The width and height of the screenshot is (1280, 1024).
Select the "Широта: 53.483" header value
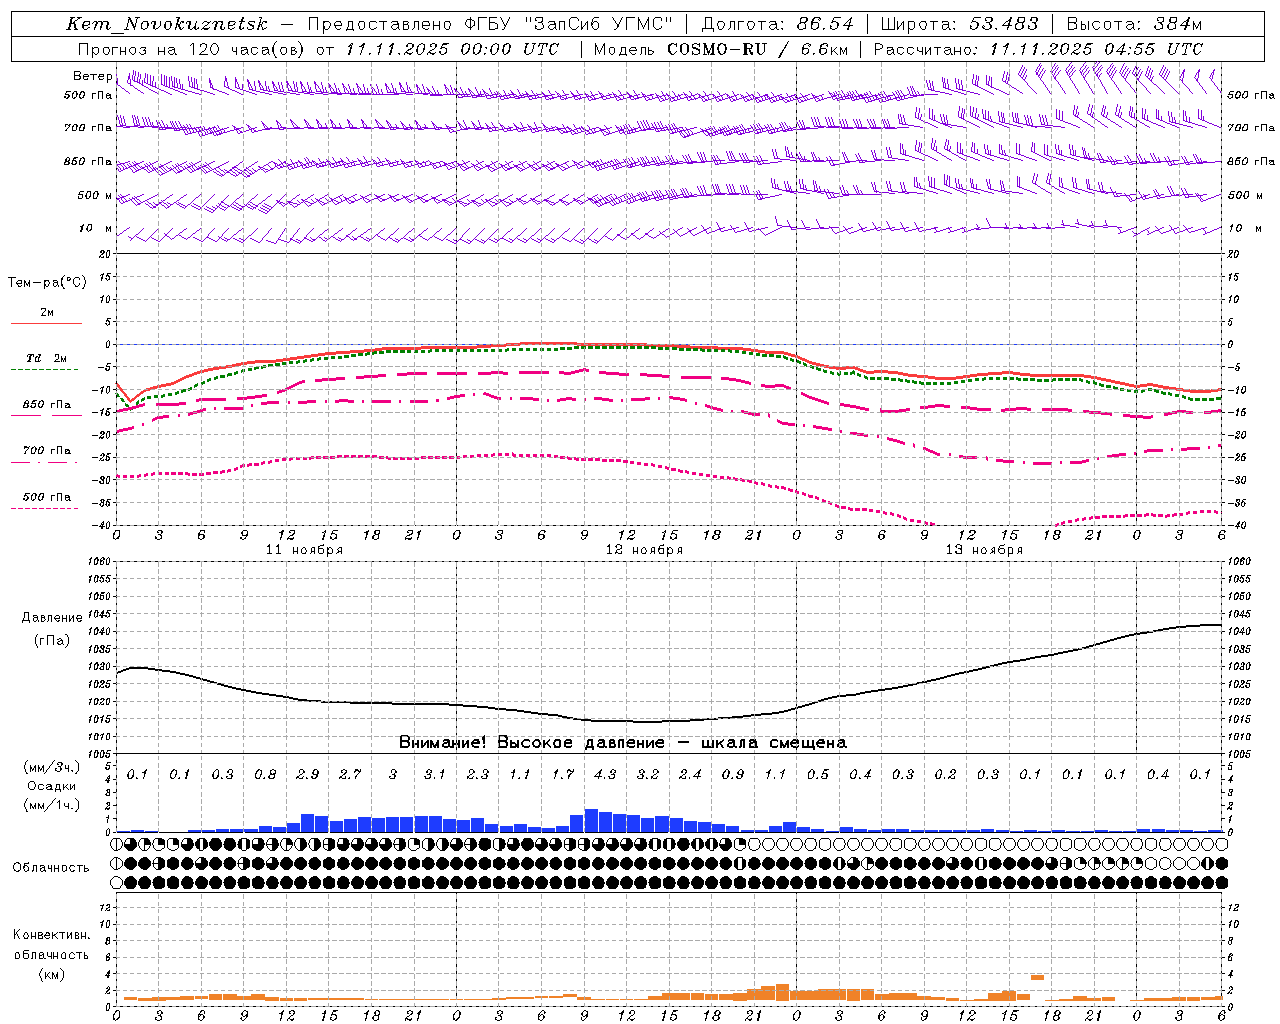960,24
